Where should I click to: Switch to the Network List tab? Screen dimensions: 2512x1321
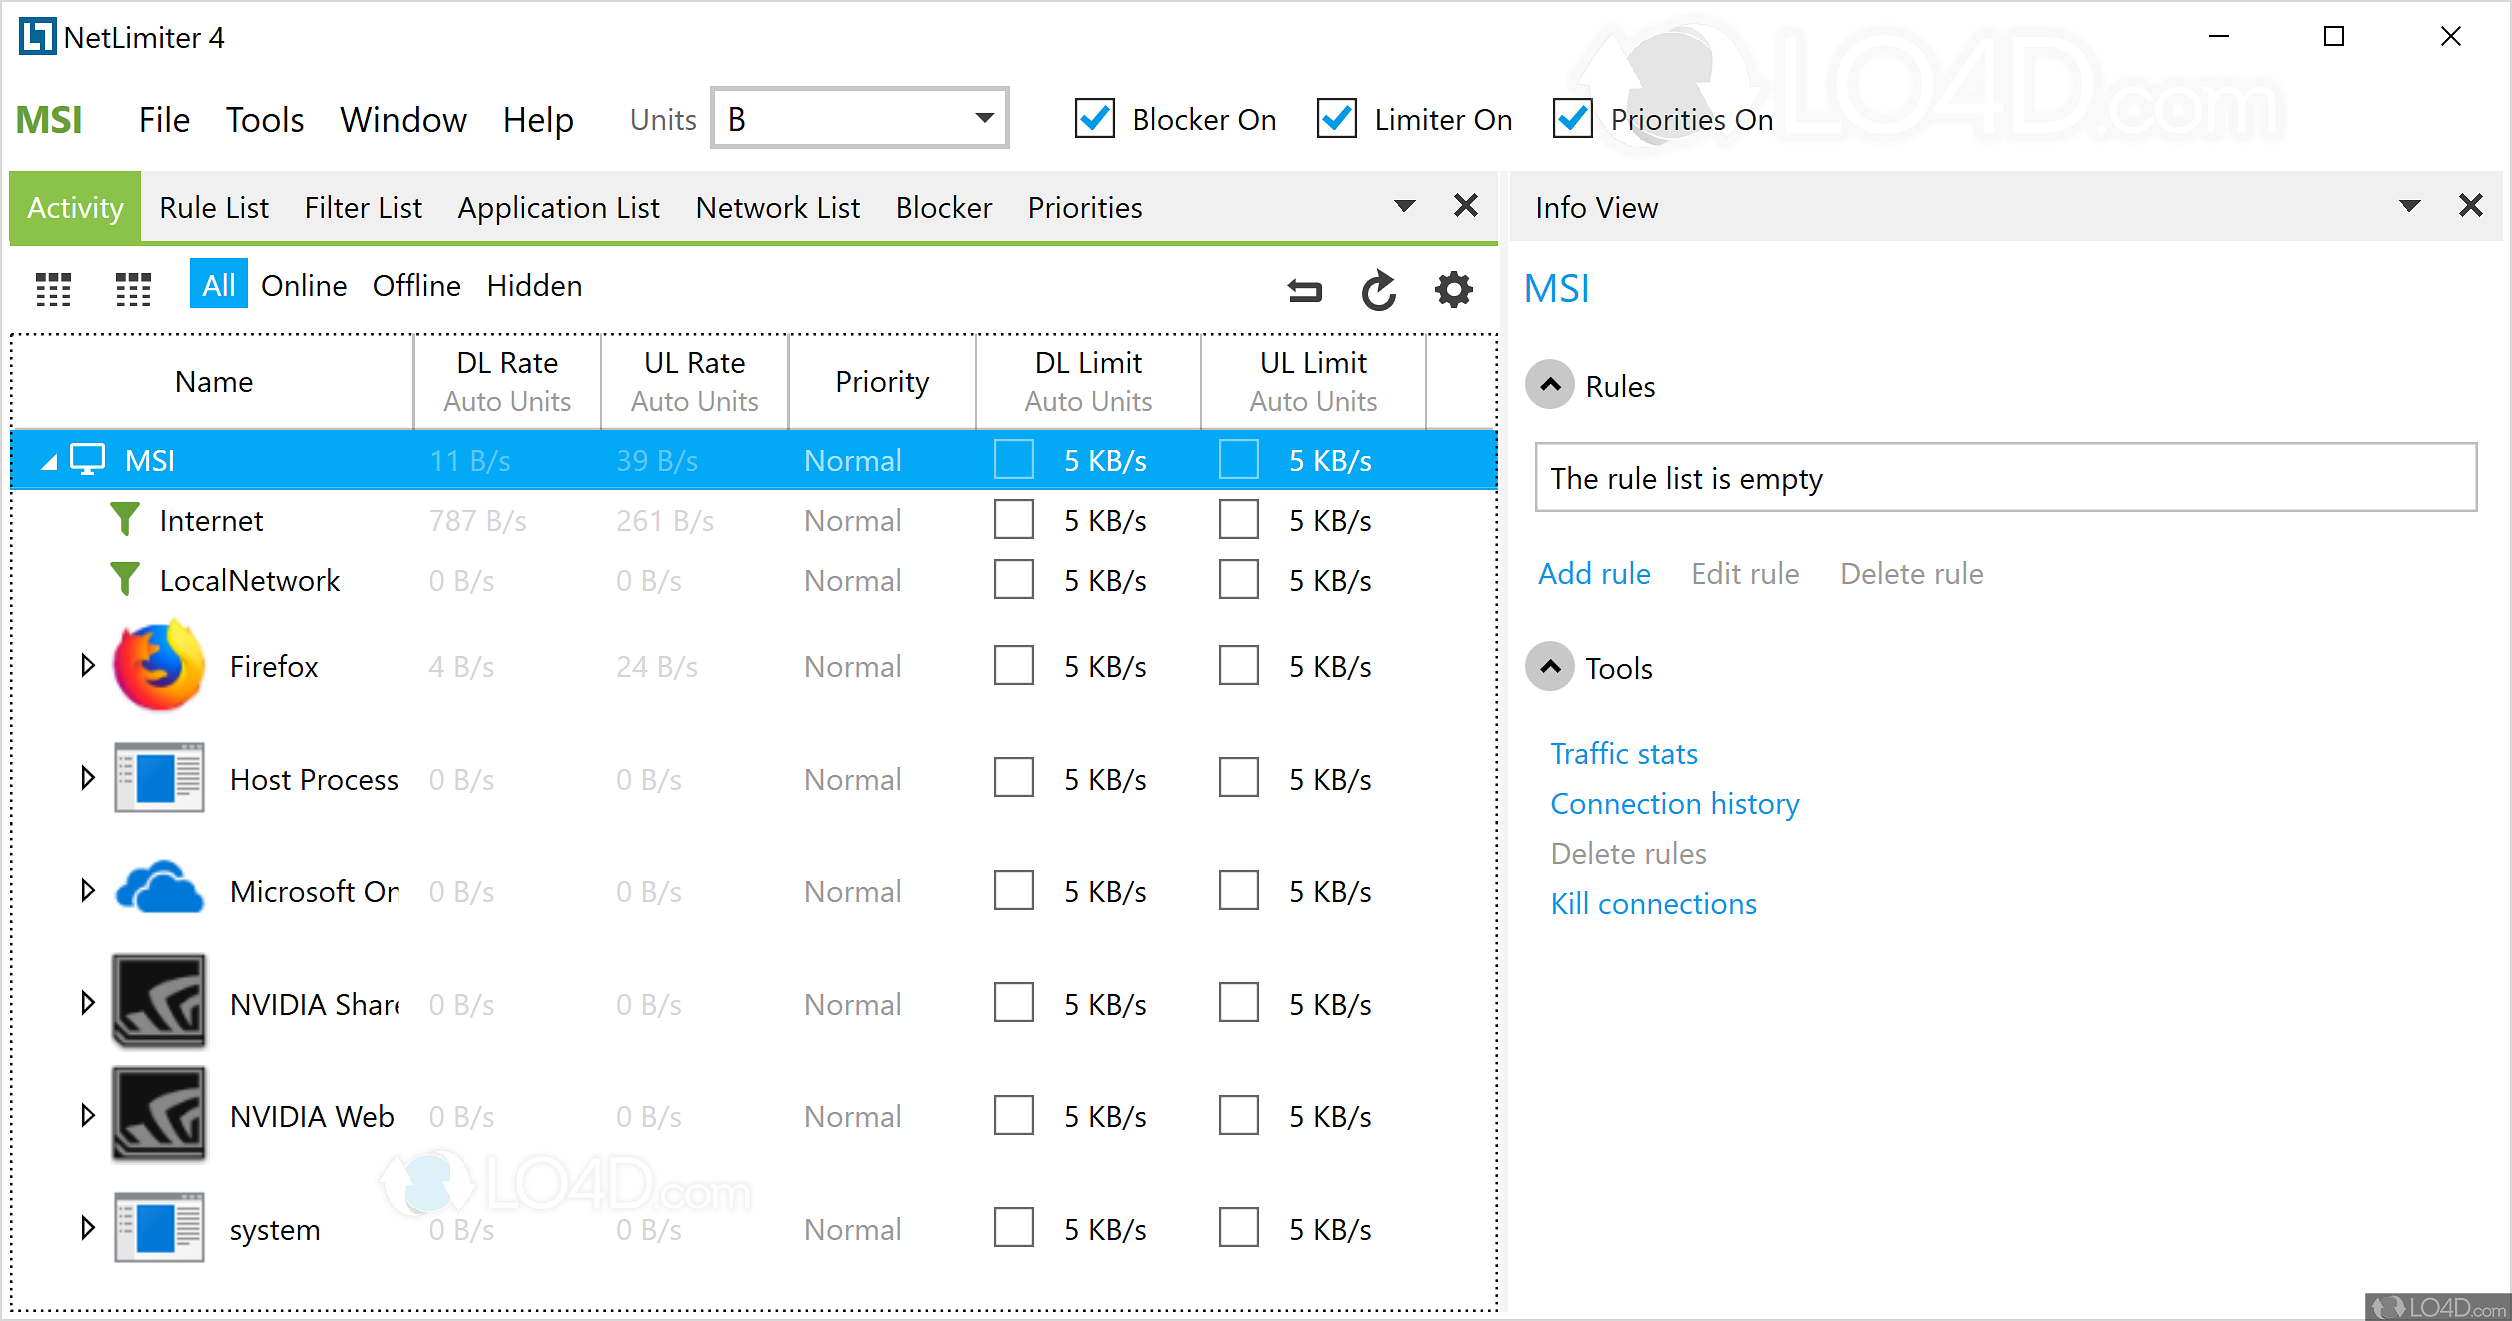point(778,207)
